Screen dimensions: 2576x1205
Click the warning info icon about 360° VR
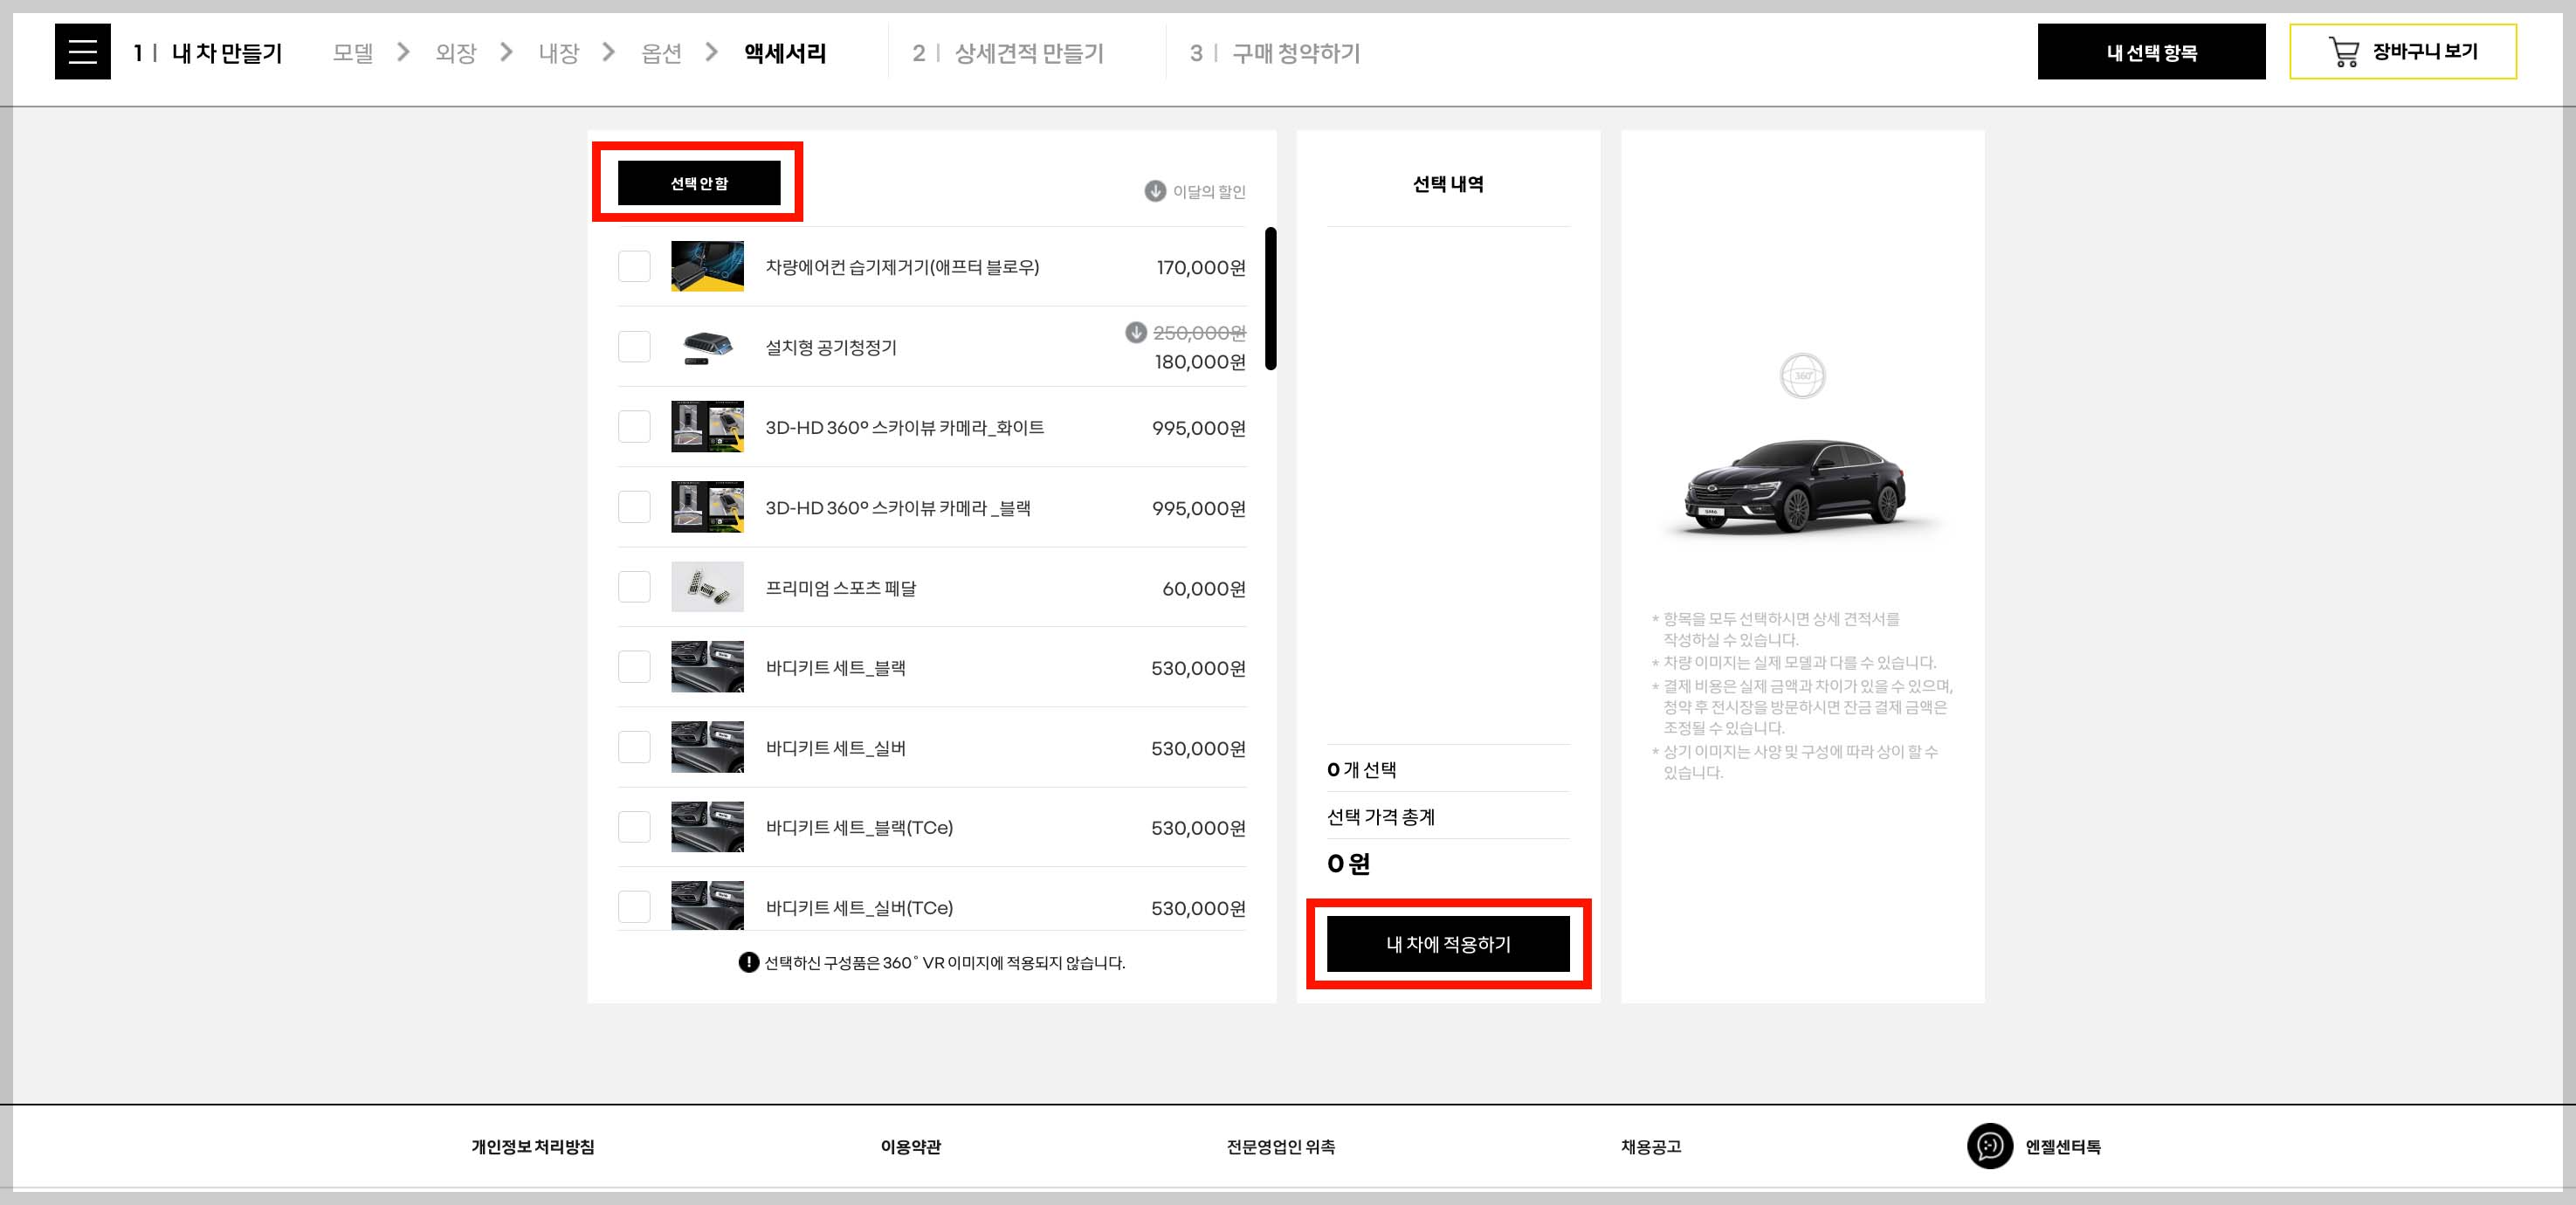coord(748,962)
